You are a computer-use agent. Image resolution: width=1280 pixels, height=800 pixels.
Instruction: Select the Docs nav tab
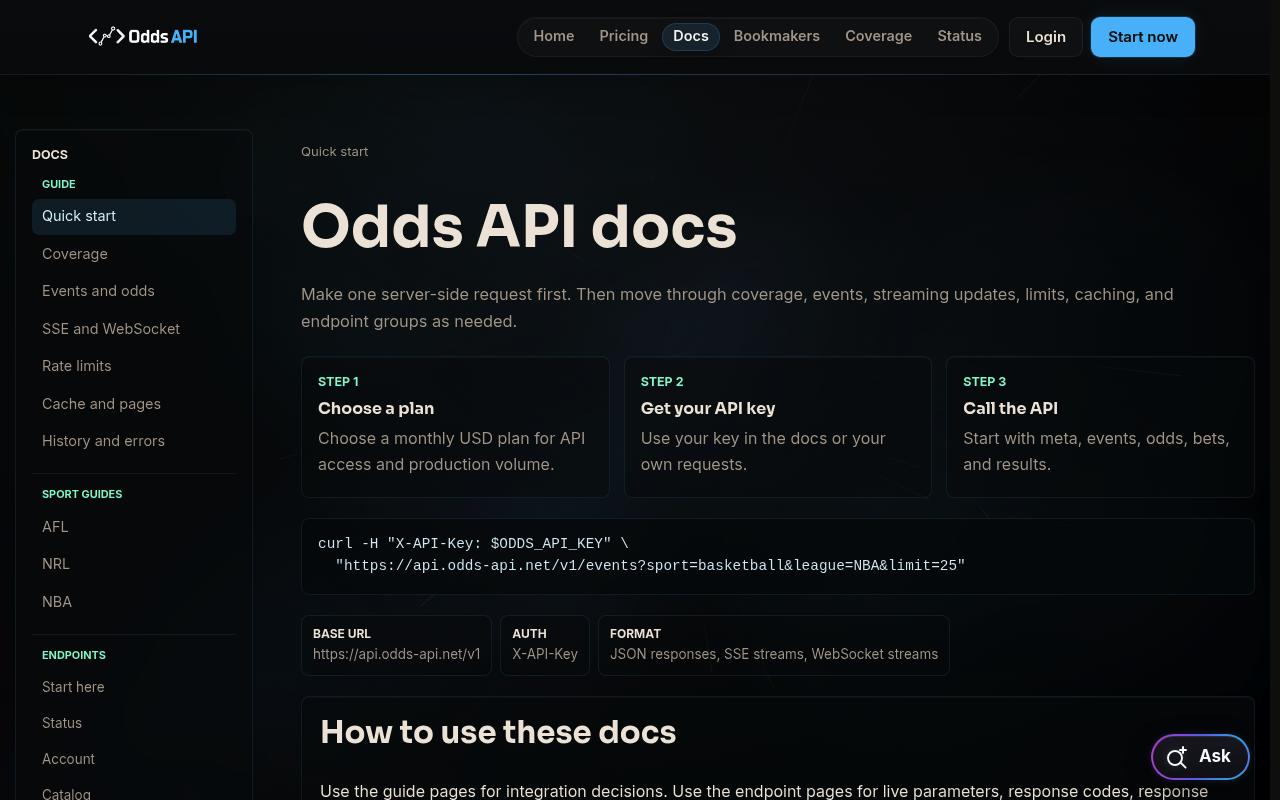(691, 36)
